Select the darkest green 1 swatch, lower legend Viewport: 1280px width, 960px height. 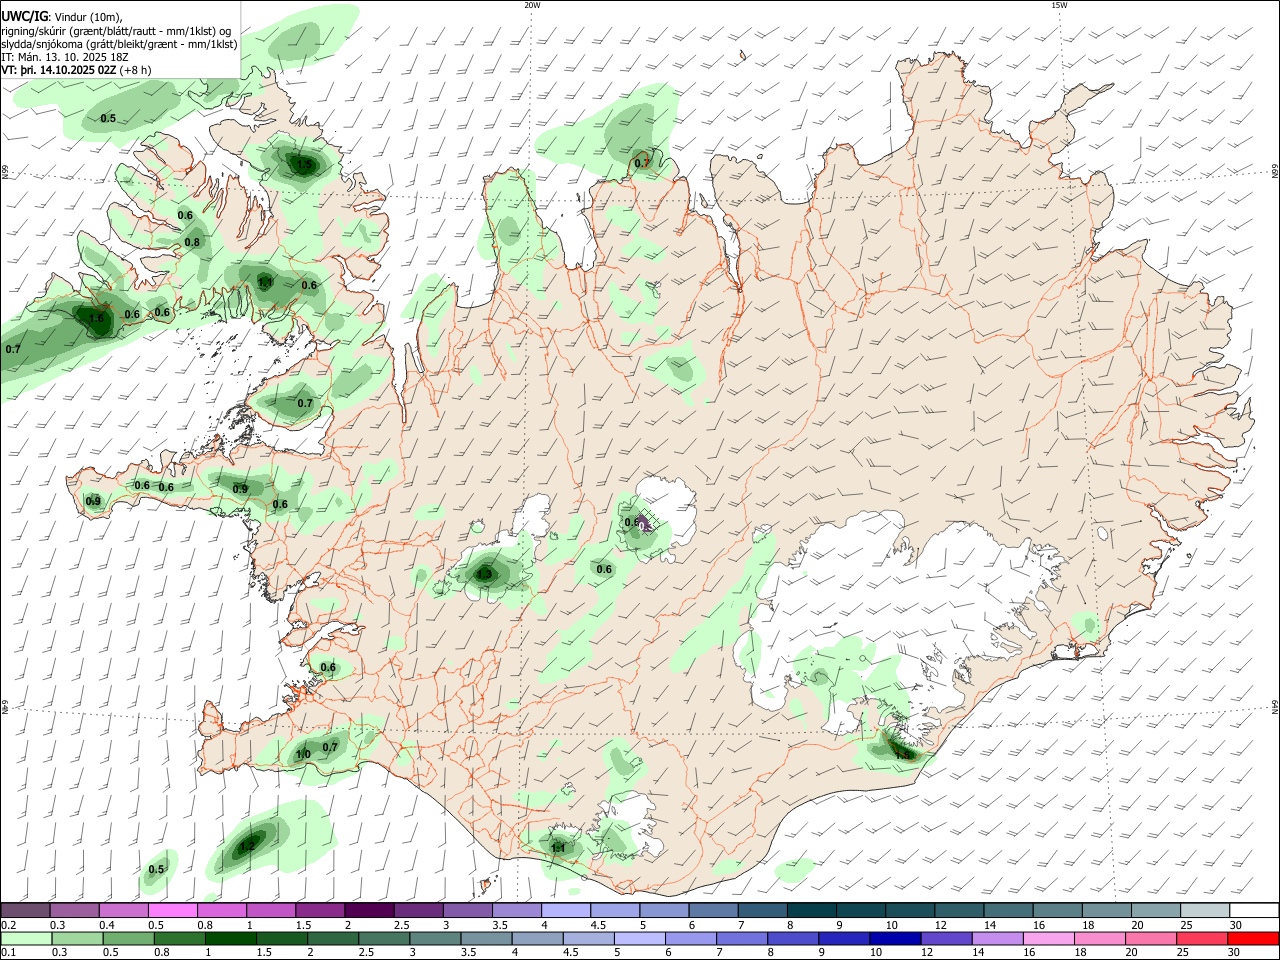[230, 938]
